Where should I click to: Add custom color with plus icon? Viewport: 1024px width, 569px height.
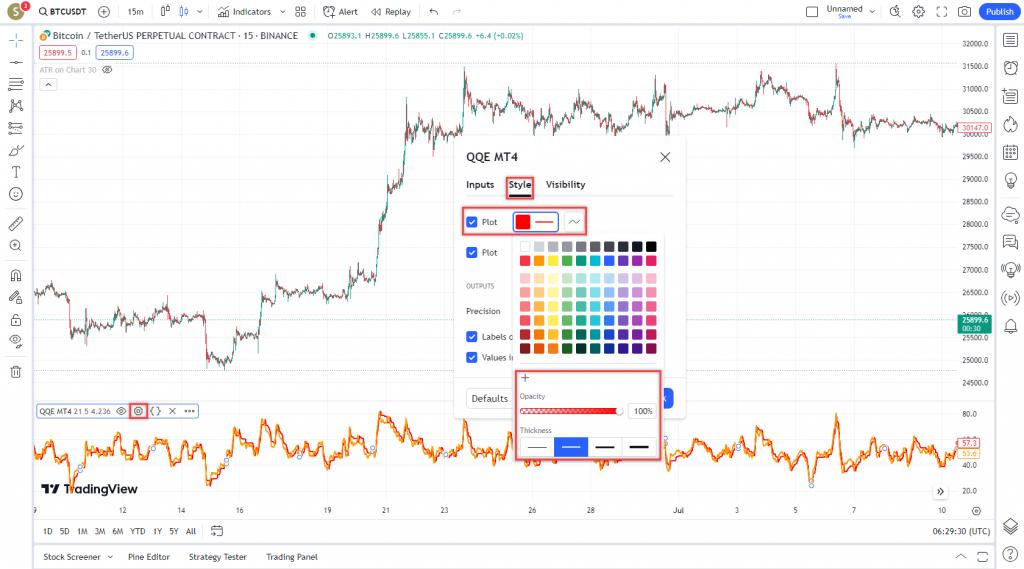pos(525,378)
